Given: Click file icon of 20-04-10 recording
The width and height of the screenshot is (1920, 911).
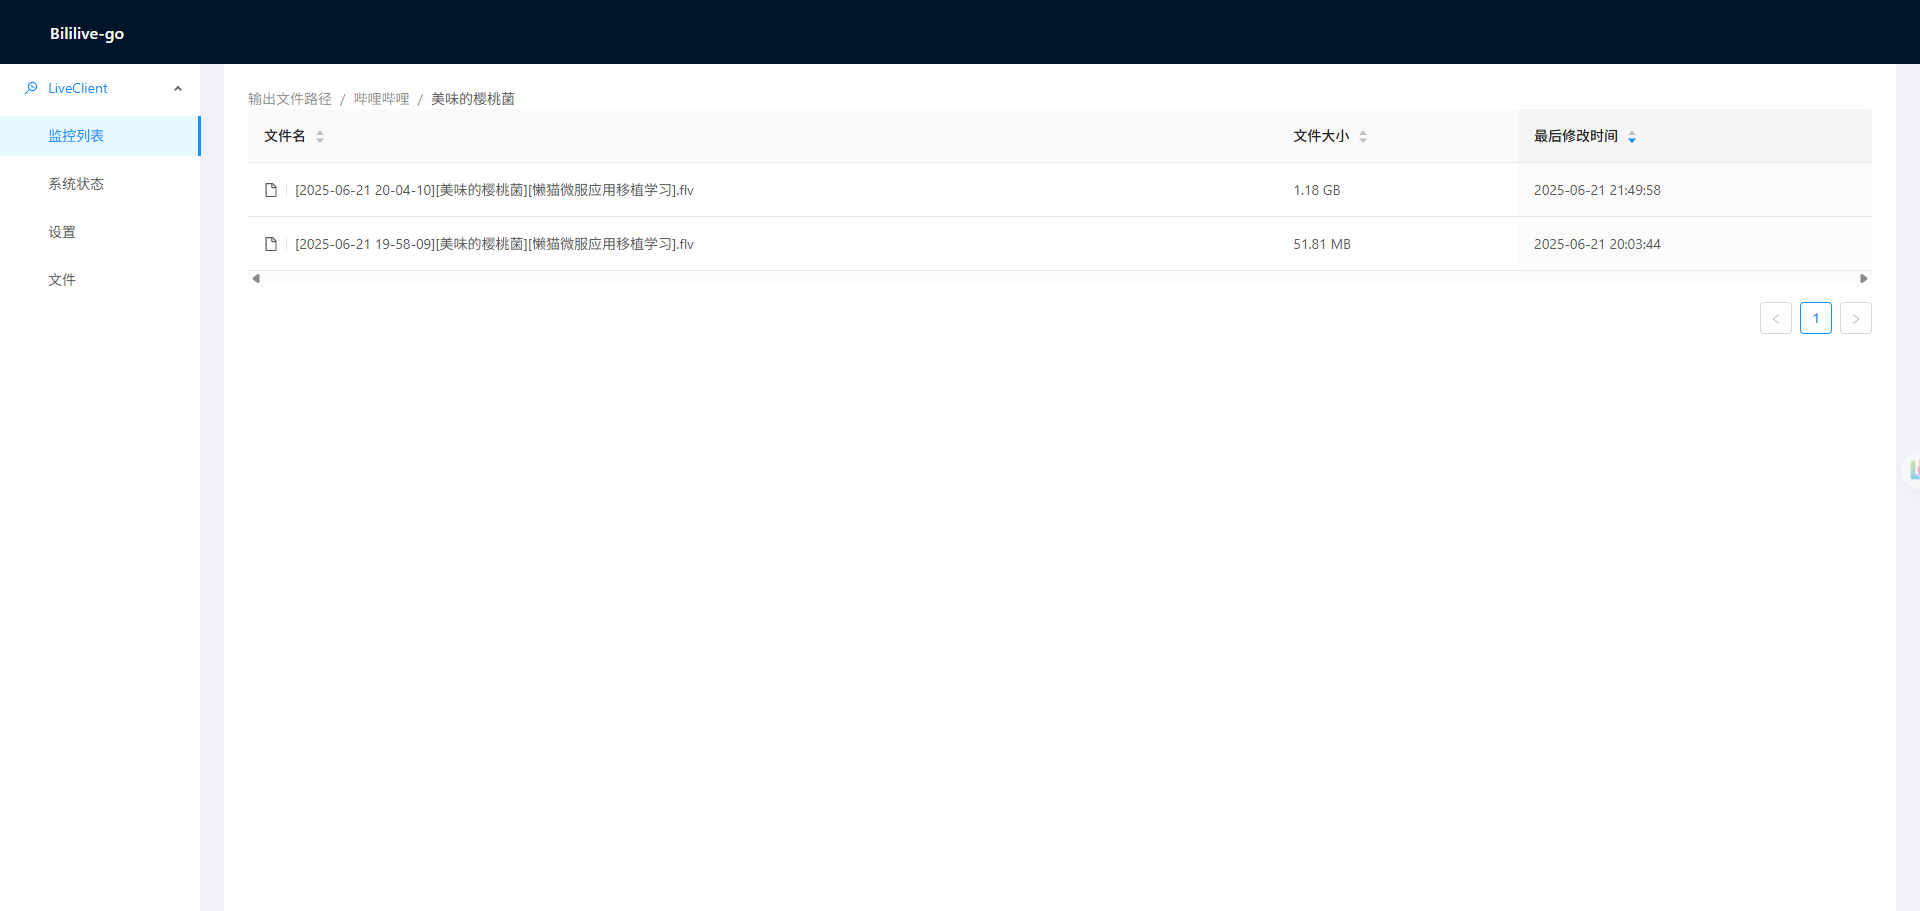Looking at the screenshot, I should tap(271, 190).
